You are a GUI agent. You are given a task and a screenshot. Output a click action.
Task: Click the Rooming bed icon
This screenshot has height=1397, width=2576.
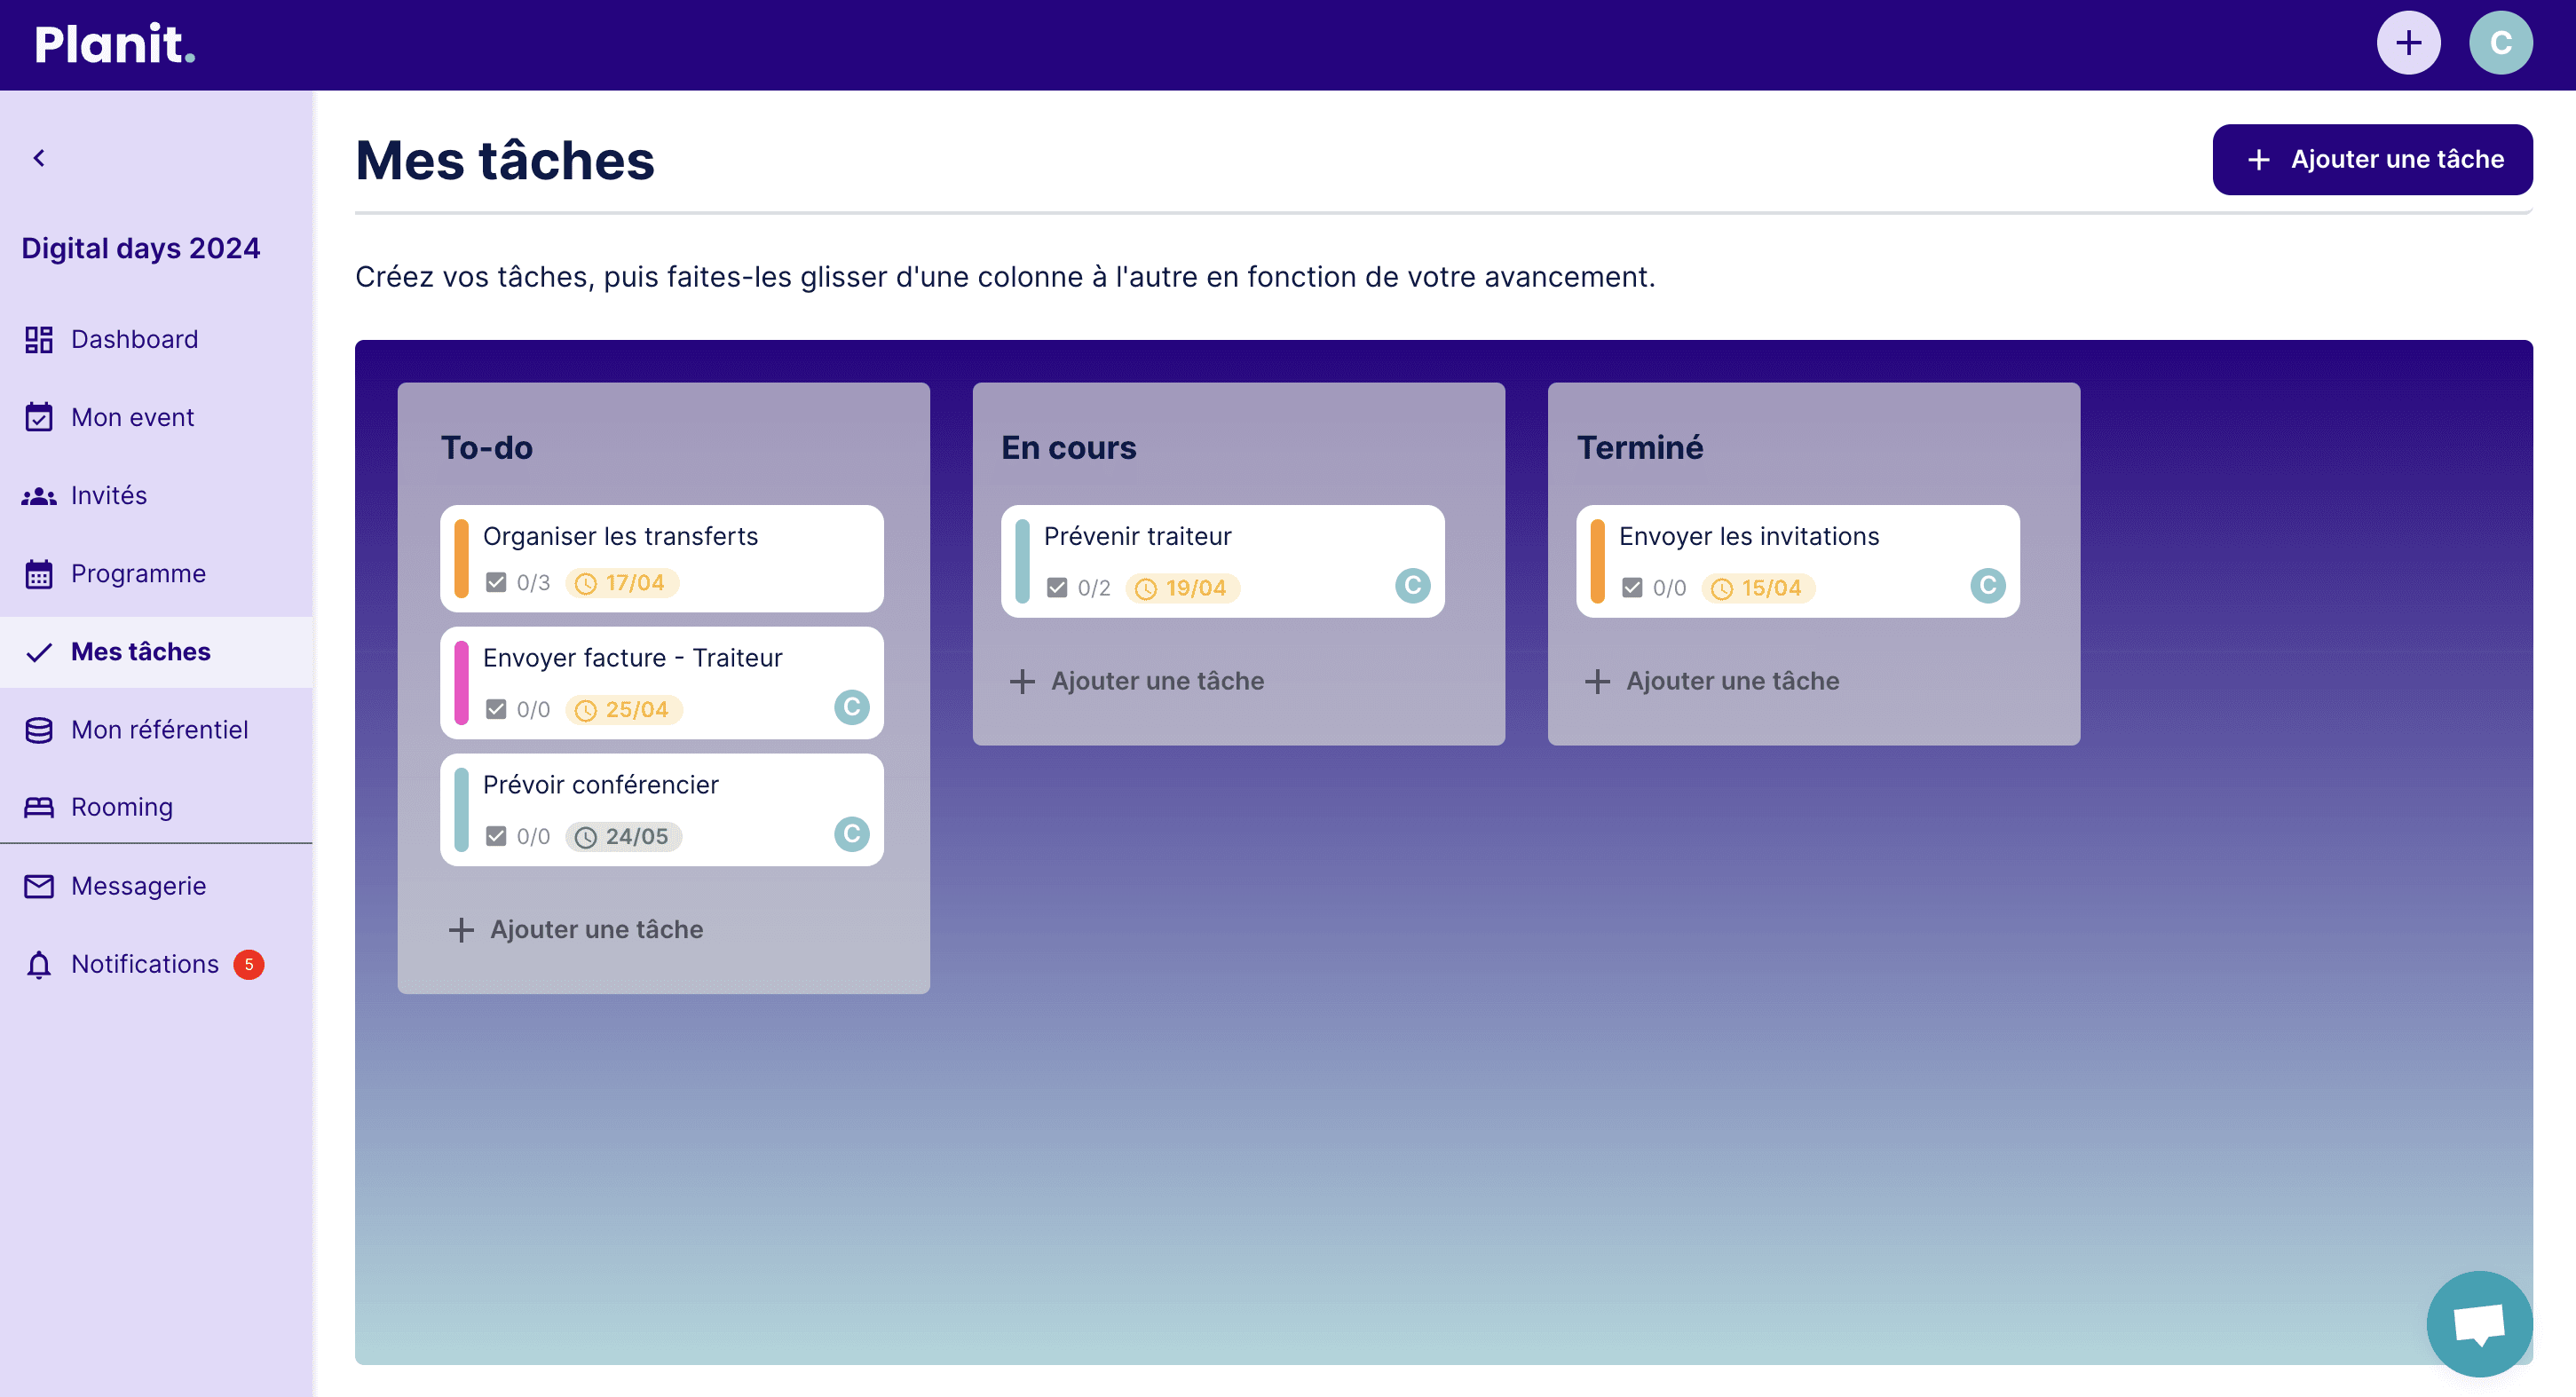(39, 807)
